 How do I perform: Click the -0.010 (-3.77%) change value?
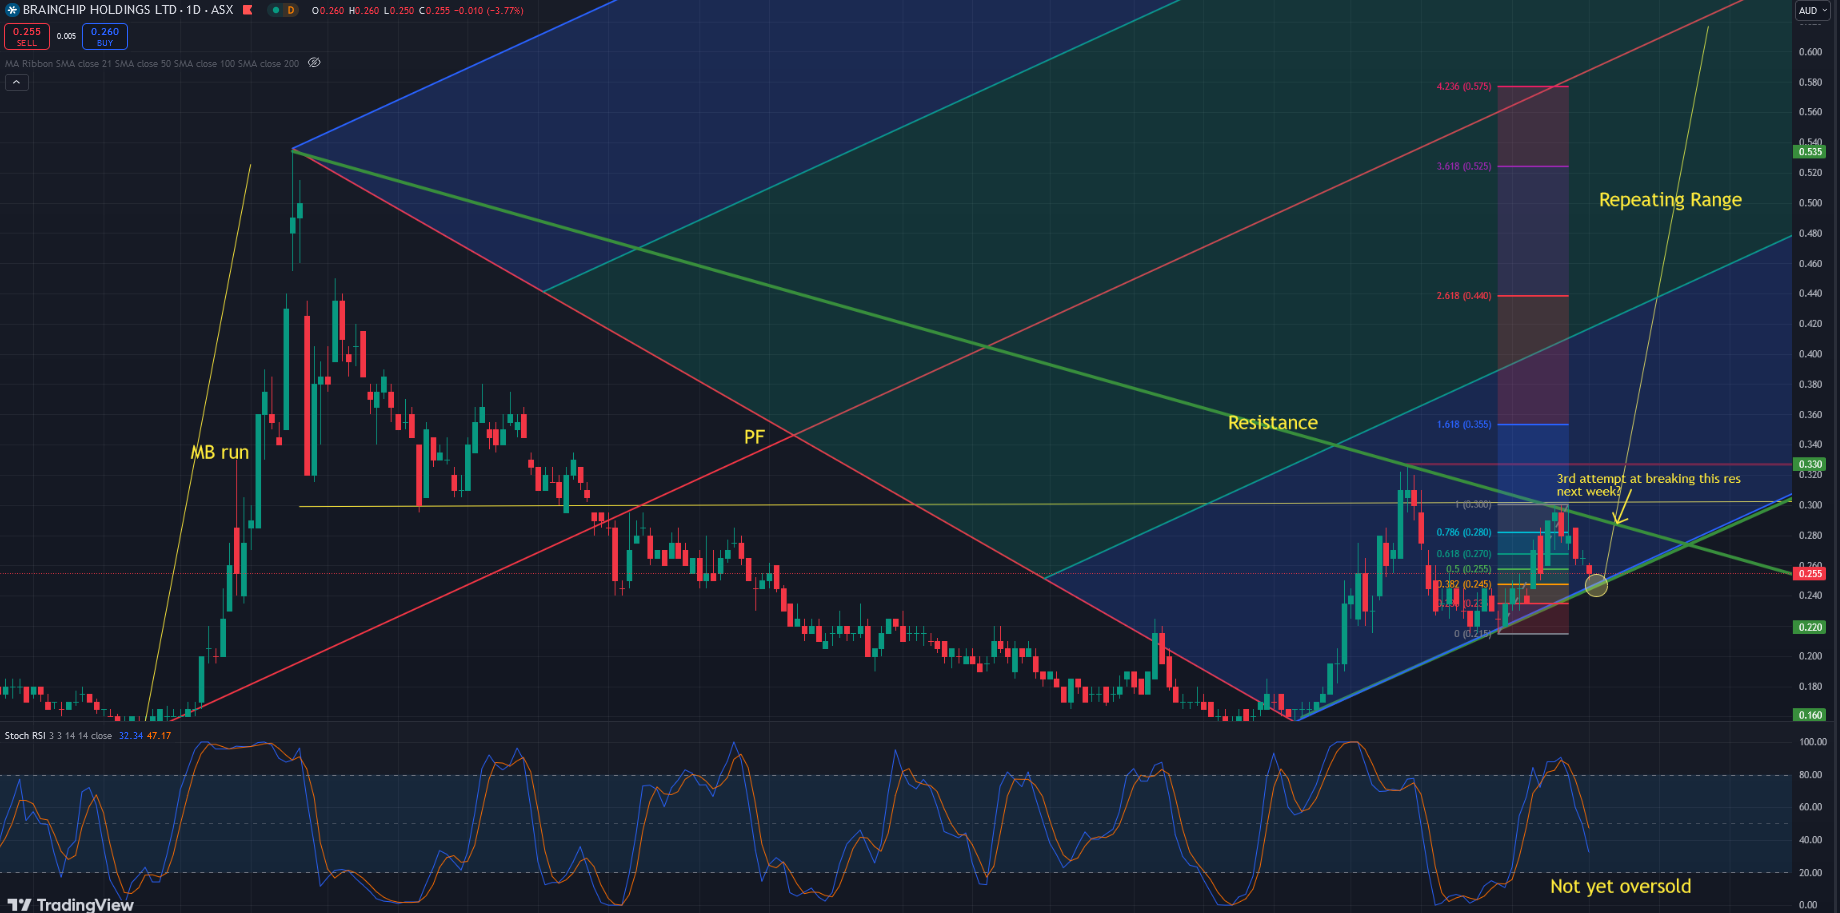tap(490, 10)
